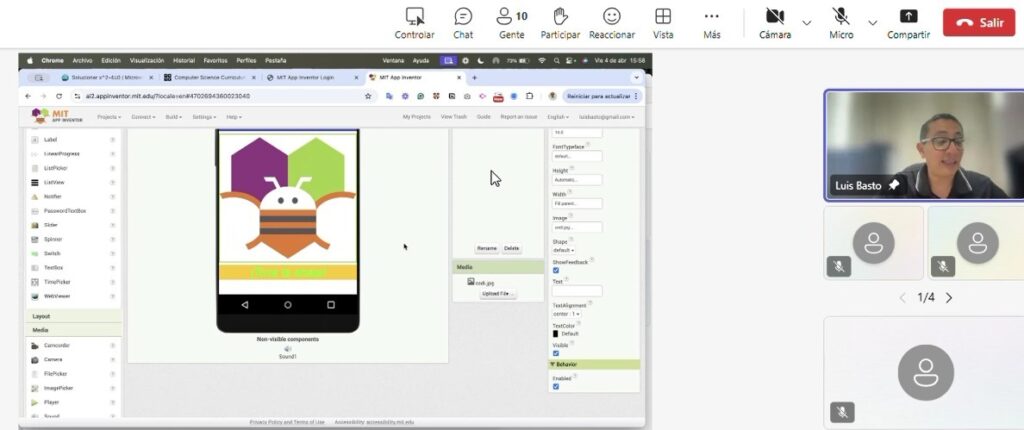
Task: Toggle the ShowFeedback checkbox
Action: (x=556, y=270)
